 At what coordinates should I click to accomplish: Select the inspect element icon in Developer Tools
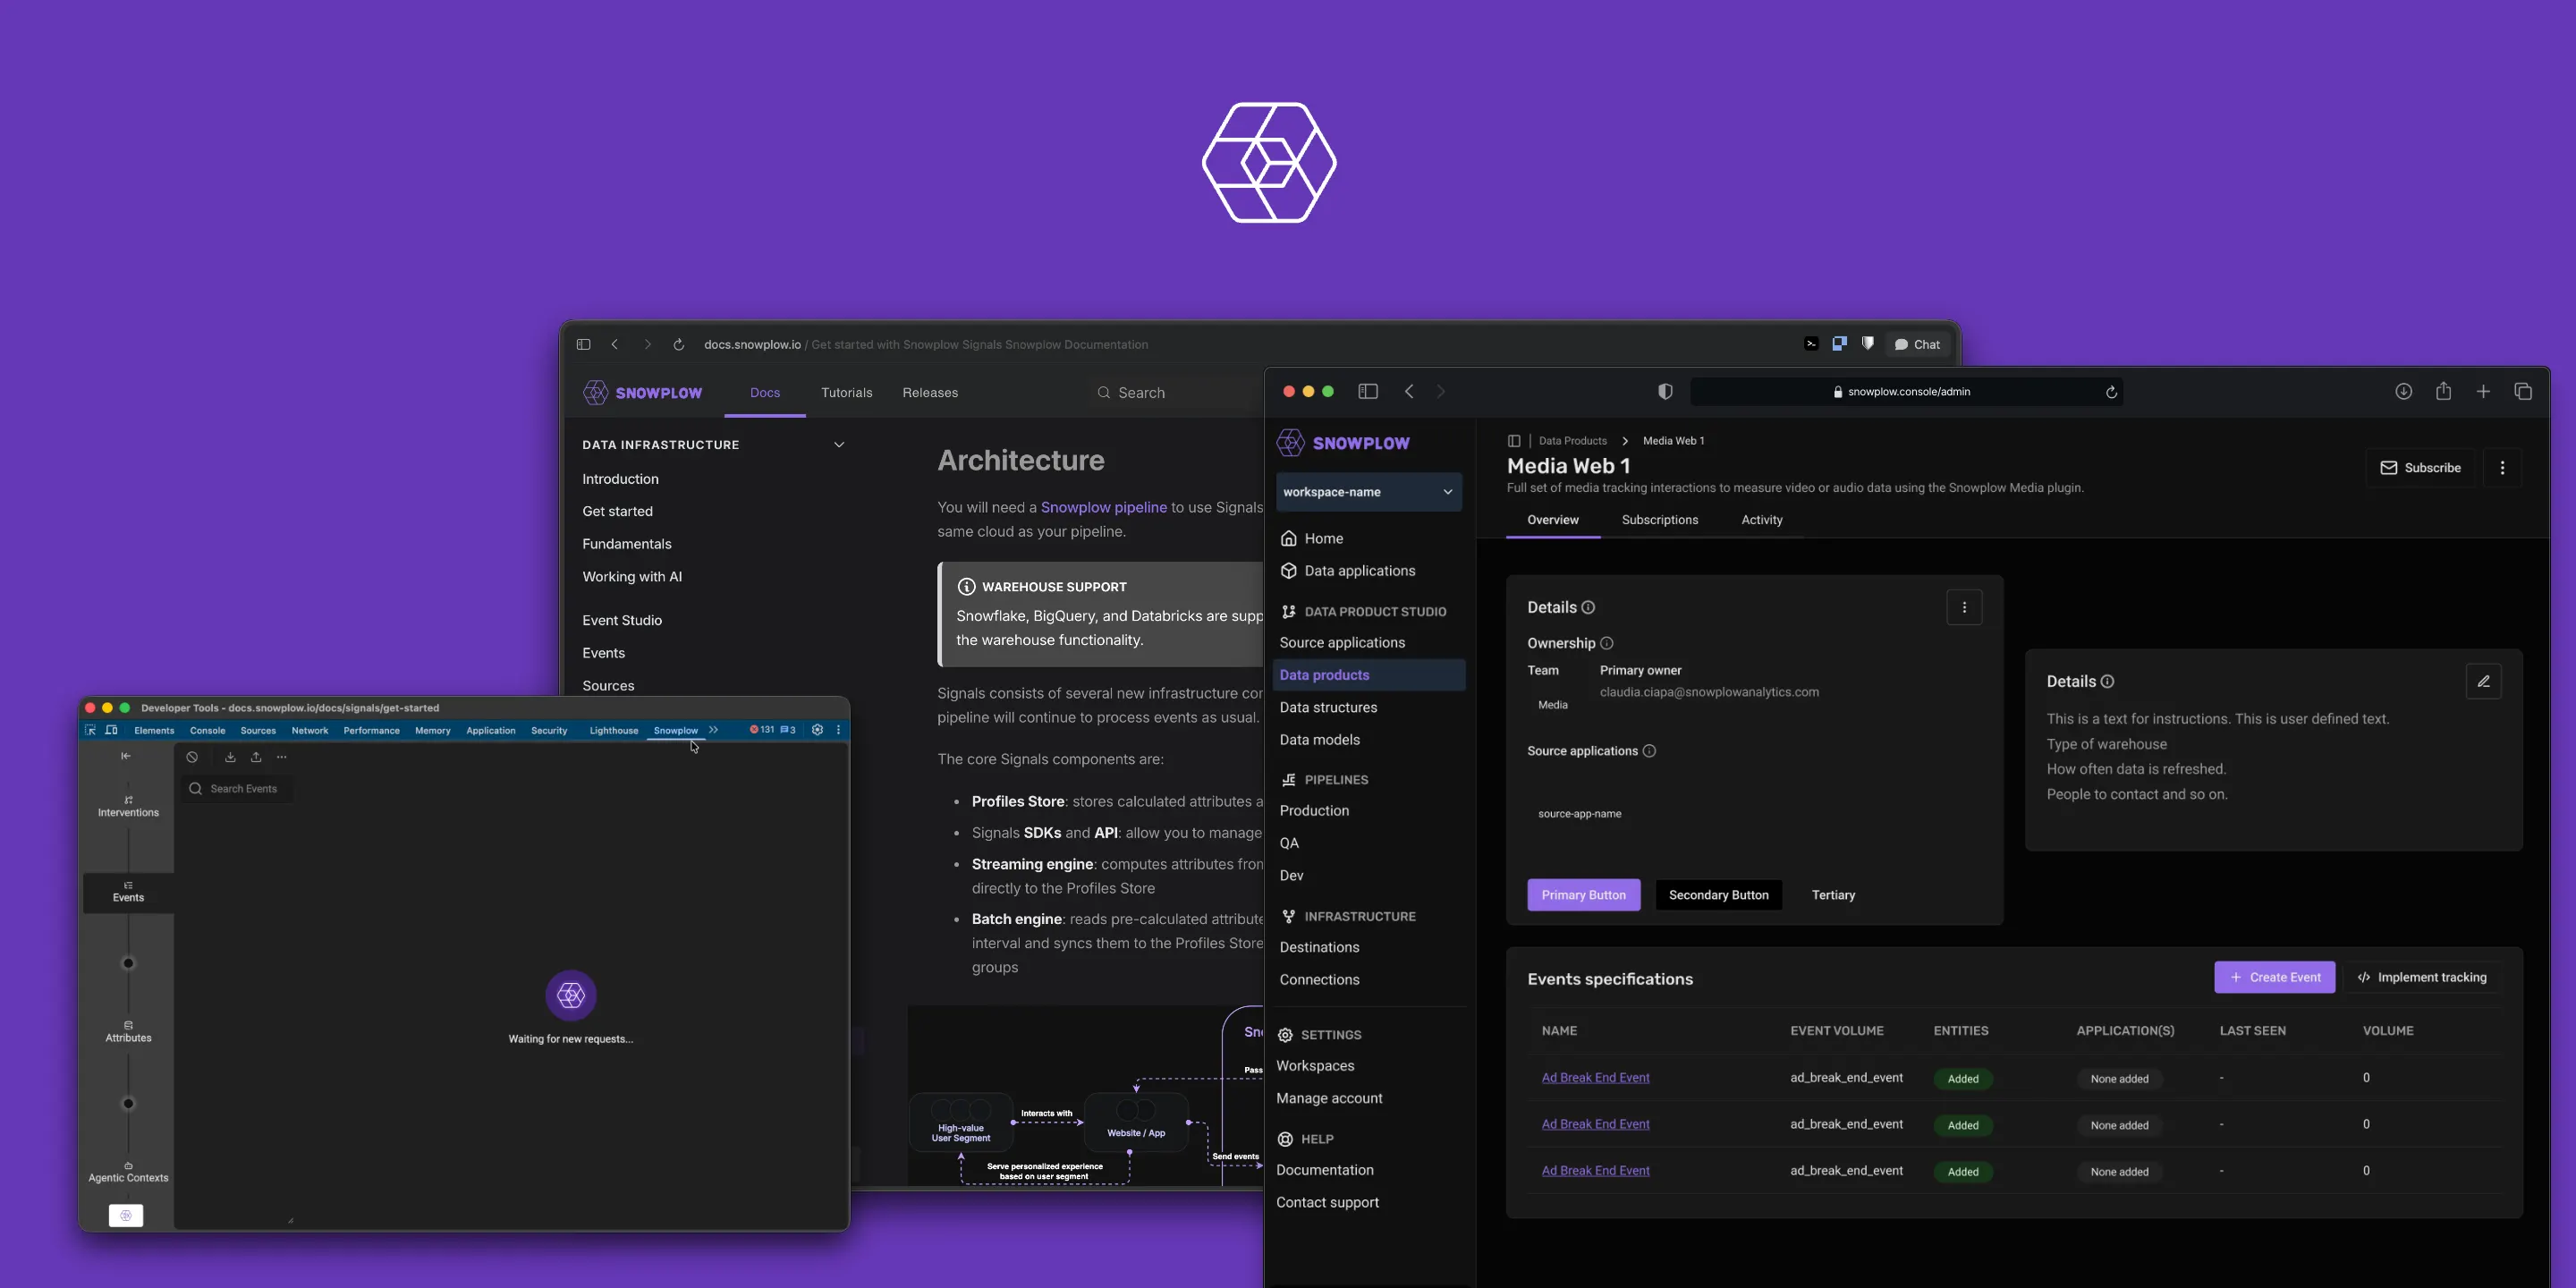point(90,730)
